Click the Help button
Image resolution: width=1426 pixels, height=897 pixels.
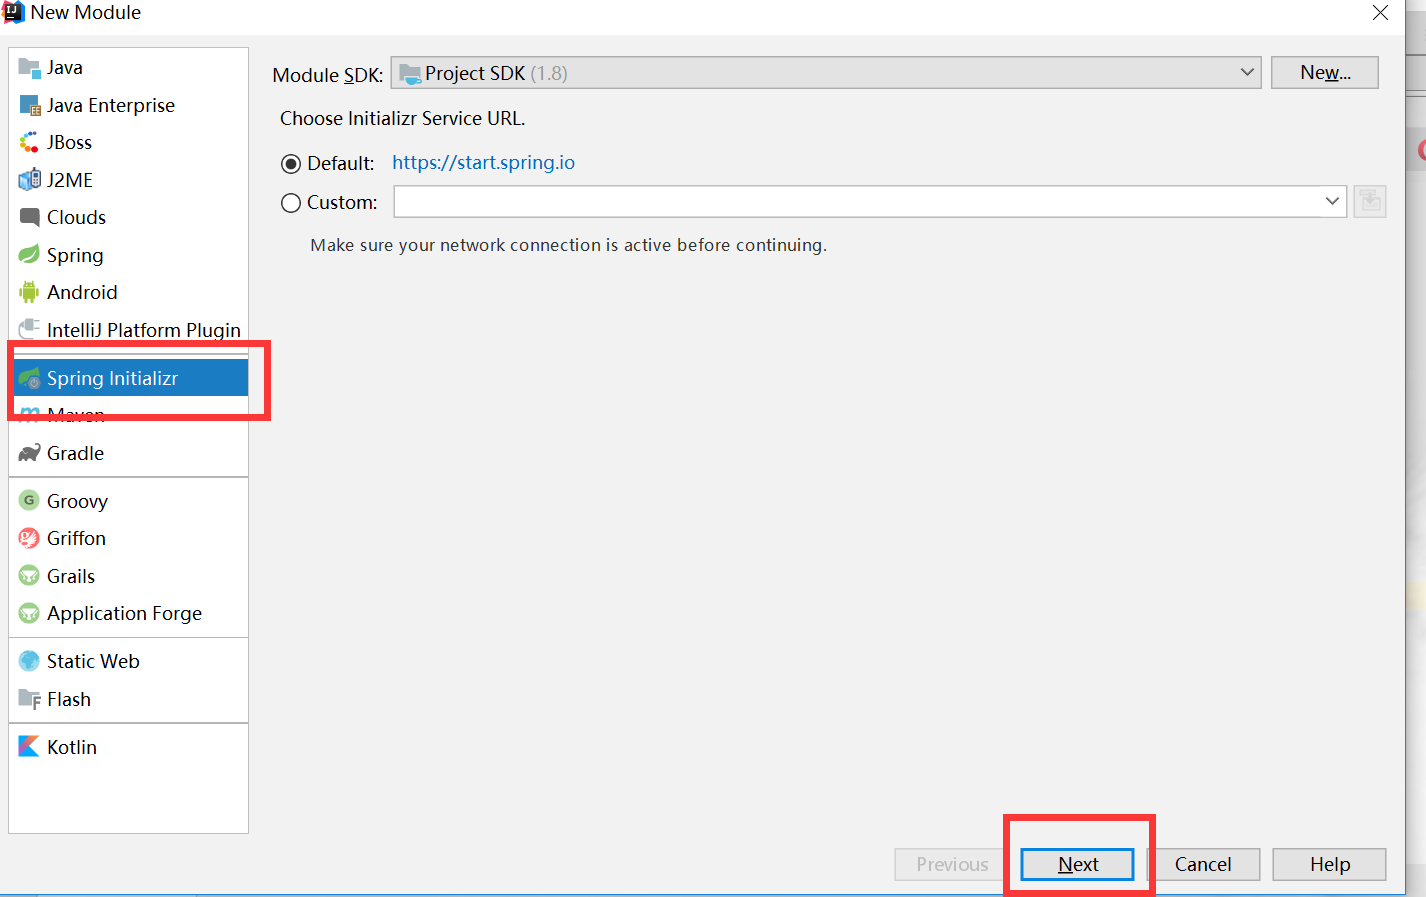pos(1330,865)
